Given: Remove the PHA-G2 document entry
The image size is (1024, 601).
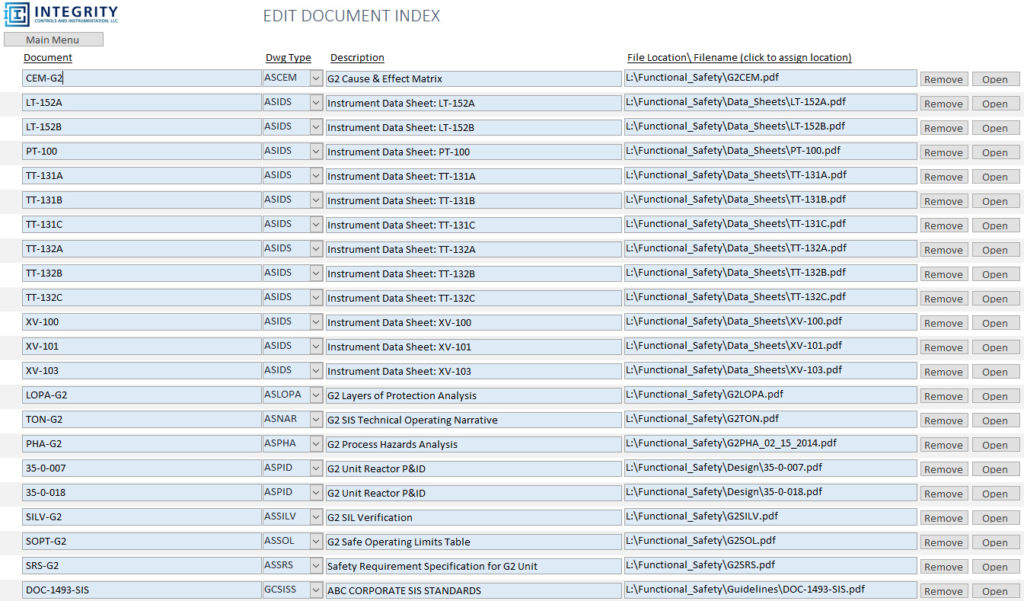Looking at the screenshot, I should pos(943,445).
